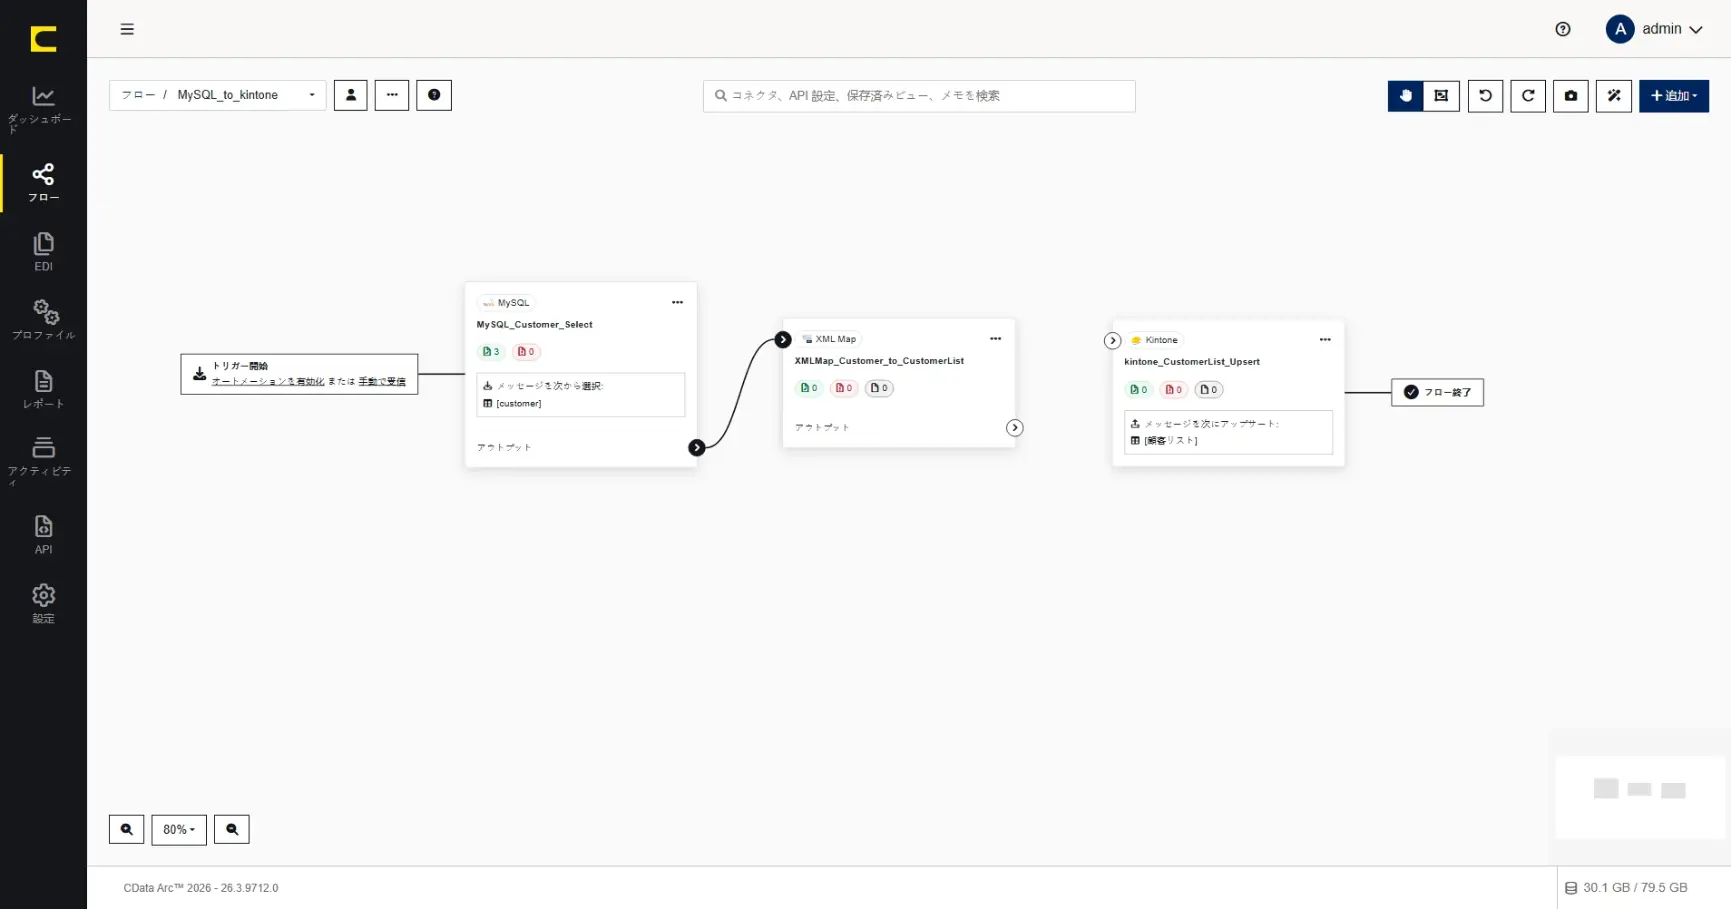Click the flow minimap thumbnail
Viewport: 1731px width, 909px height.
(x=1640, y=797)
